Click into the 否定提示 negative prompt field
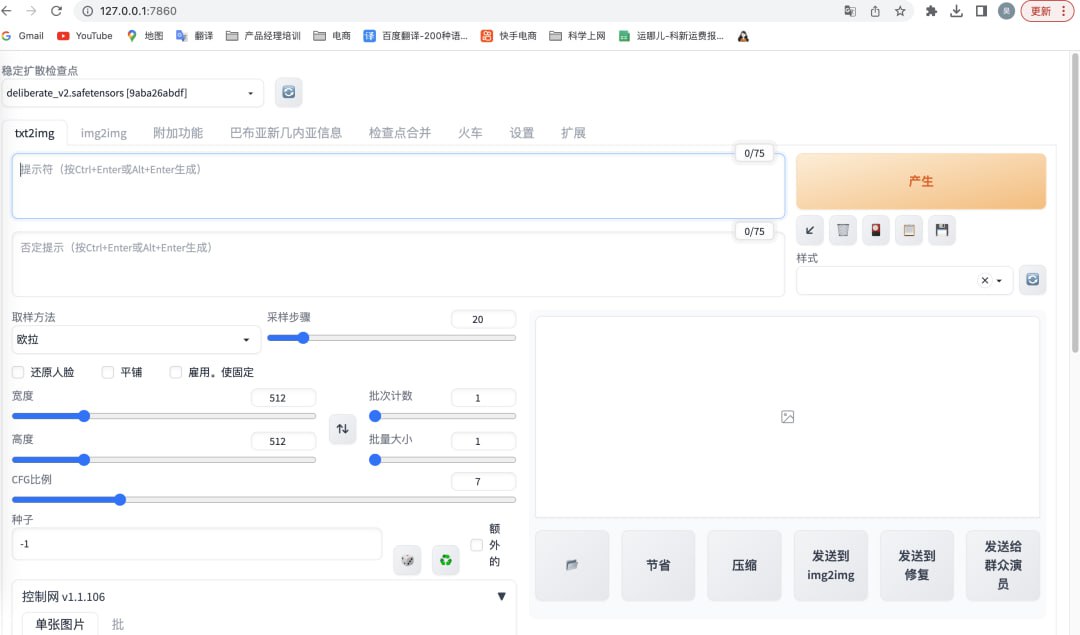This screenshot has height=635, width=1080. point(397,265)
